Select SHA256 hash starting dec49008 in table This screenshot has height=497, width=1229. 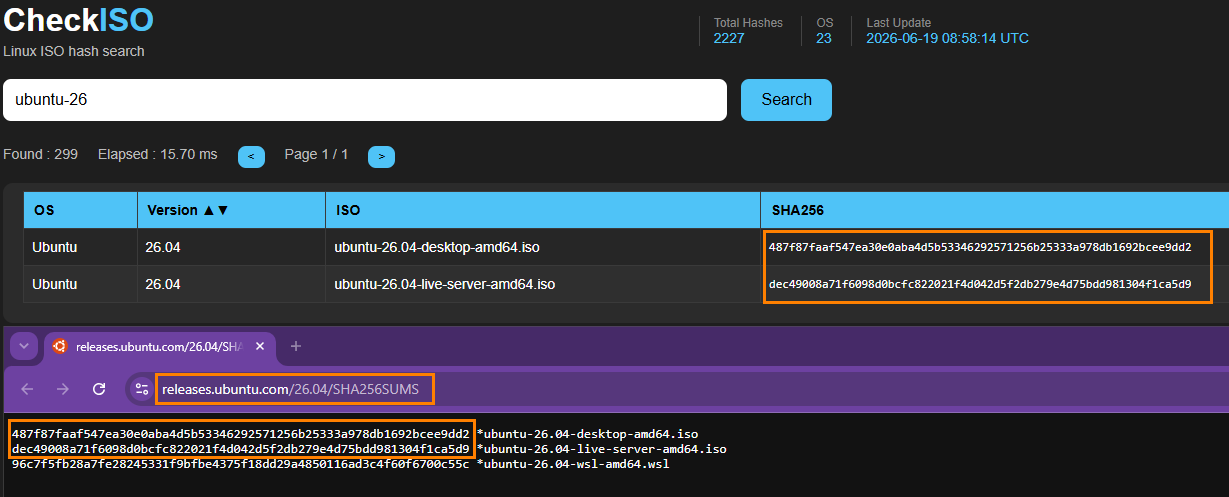click(980, 284)
